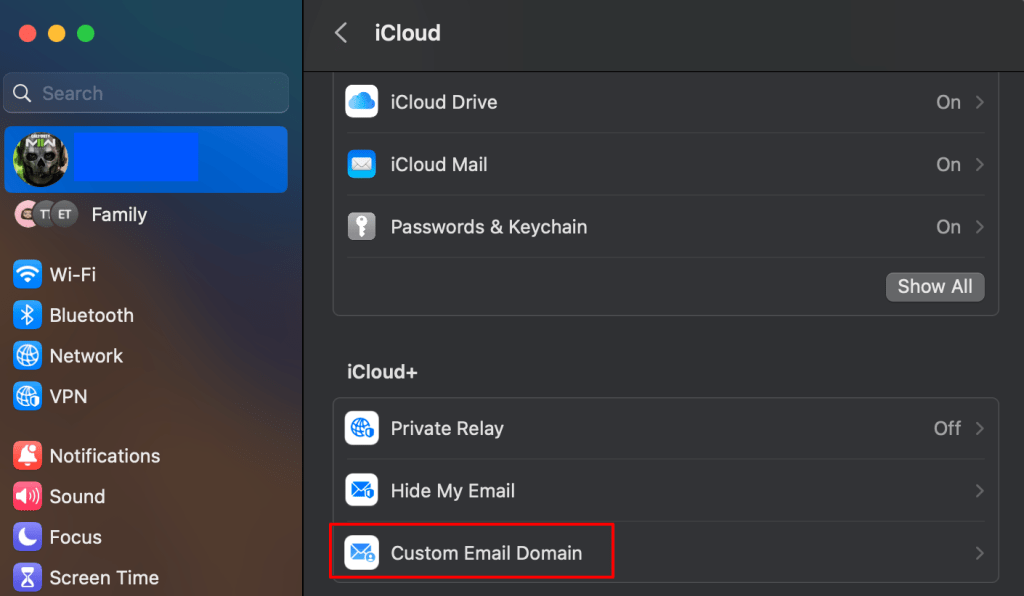Select VPN in the sidebar
Image resolution: width=1024 pixels, height=596 pixels.
(x=67, y=397)
